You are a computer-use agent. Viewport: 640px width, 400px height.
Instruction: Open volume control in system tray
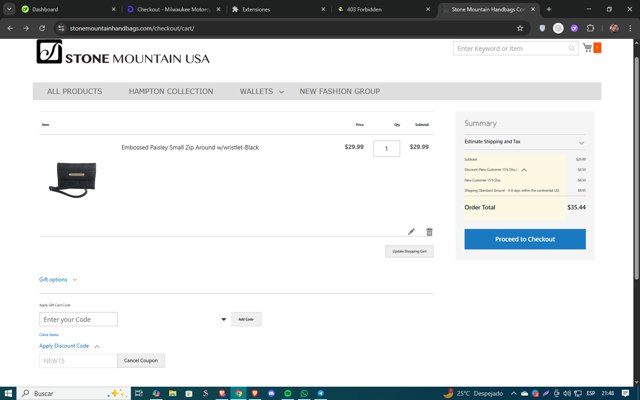[567, 393]
